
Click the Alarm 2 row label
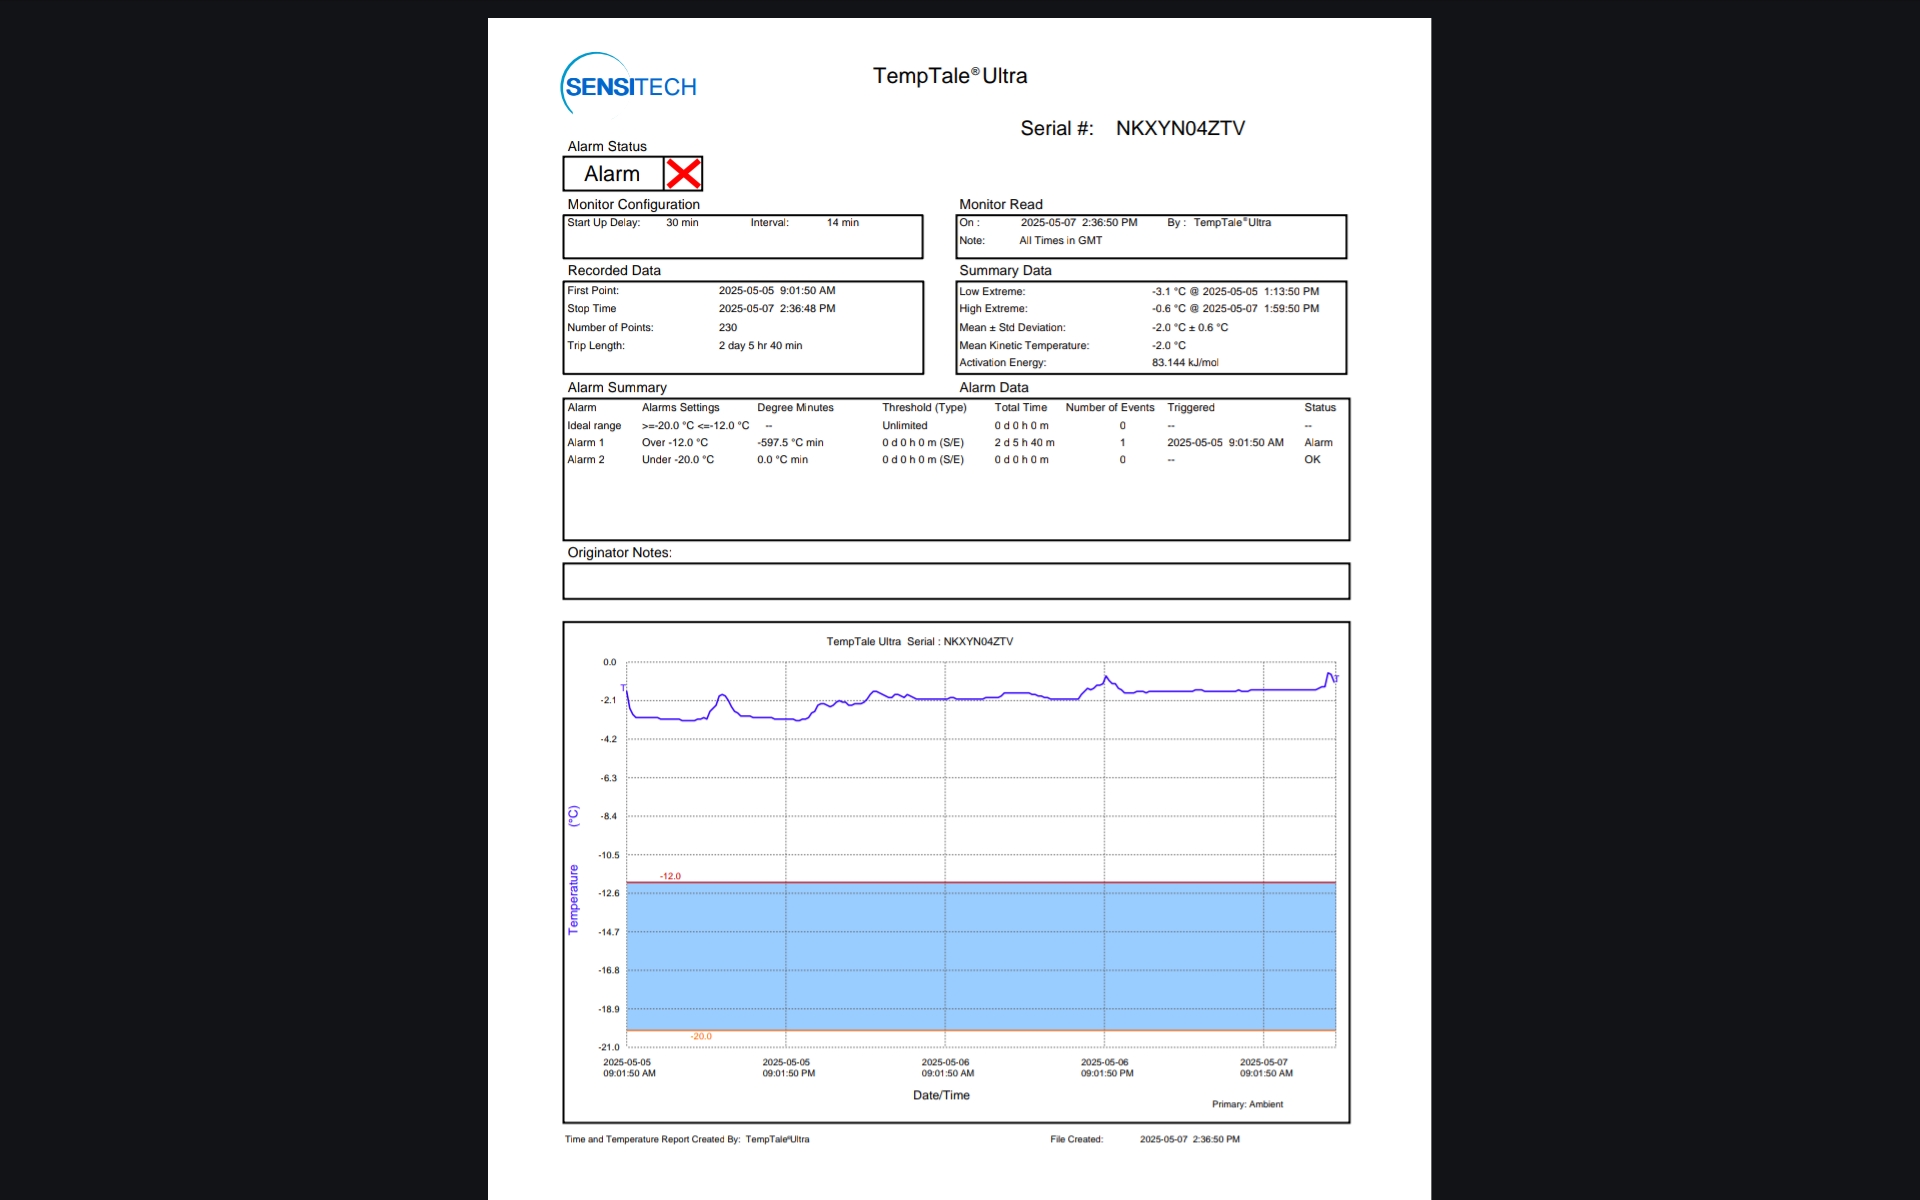[x=585, y=460]
